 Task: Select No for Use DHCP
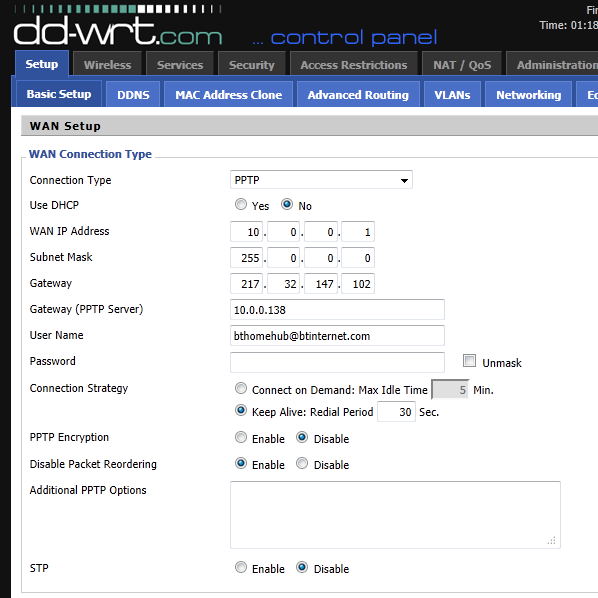(x=287, y=204)
